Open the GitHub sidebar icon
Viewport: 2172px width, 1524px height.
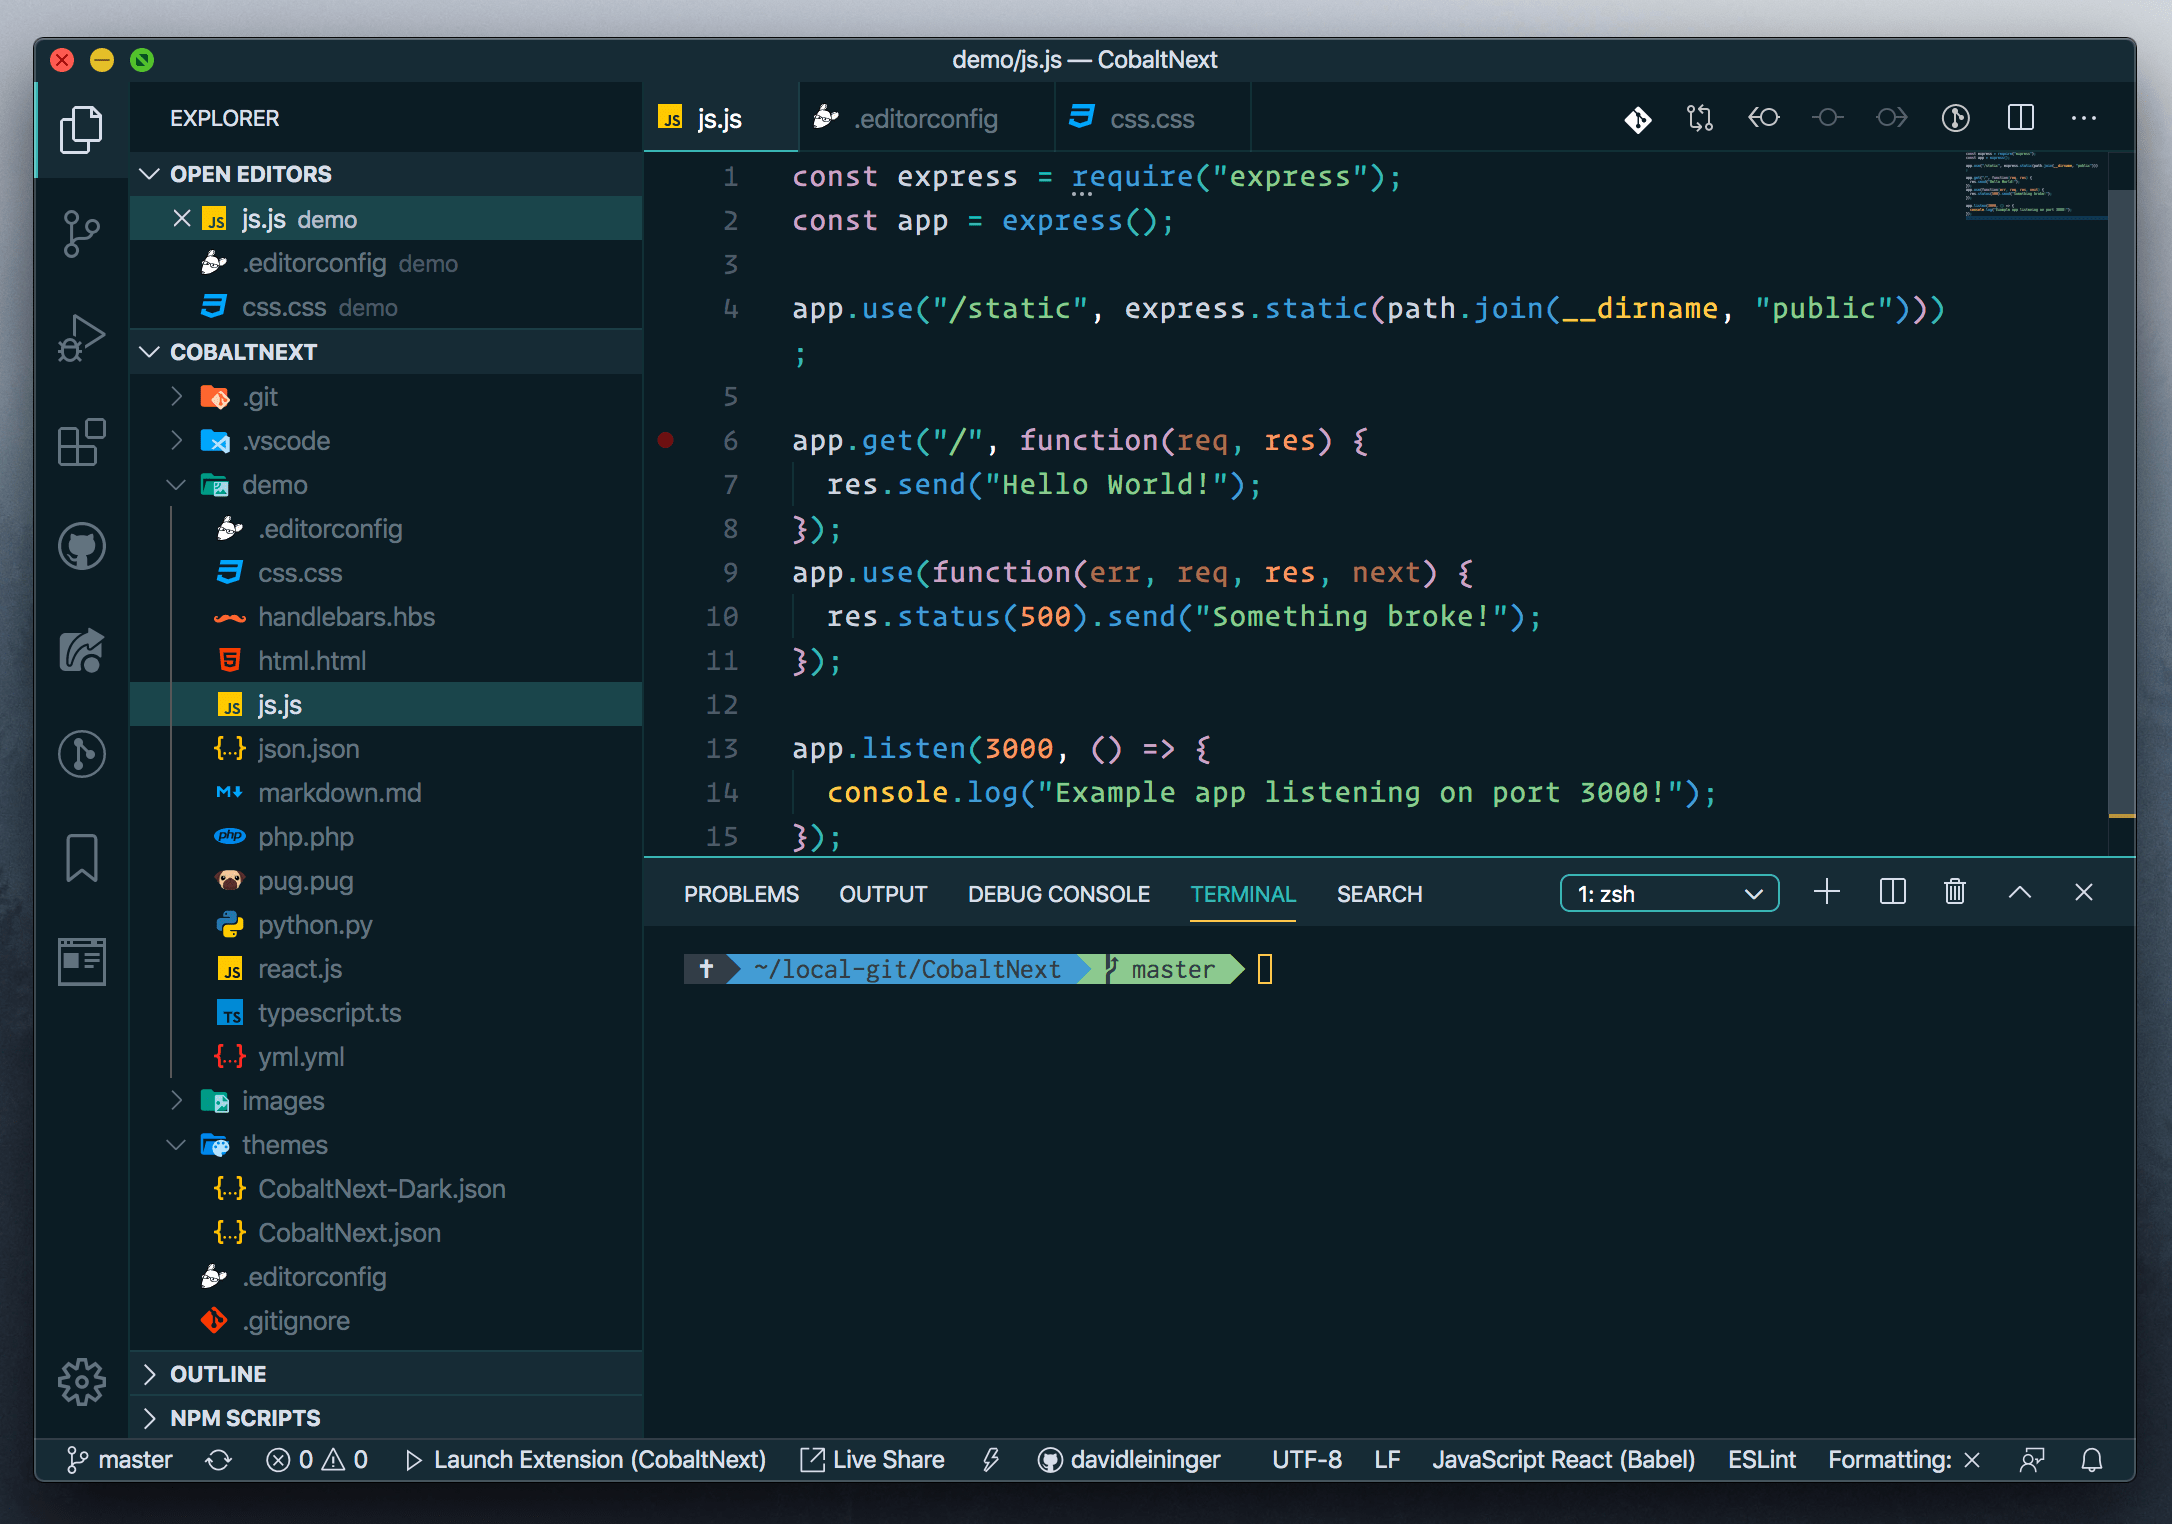(81, 546)
